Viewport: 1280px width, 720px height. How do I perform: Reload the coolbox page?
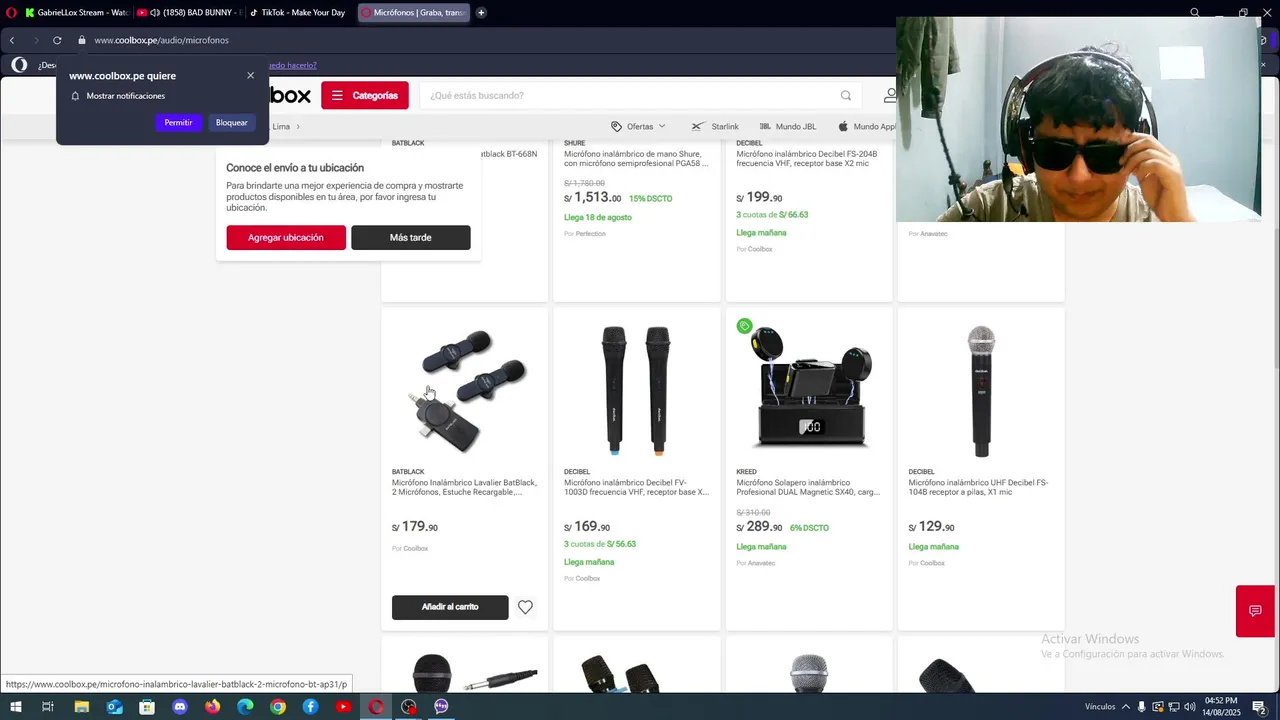(57, 40)
